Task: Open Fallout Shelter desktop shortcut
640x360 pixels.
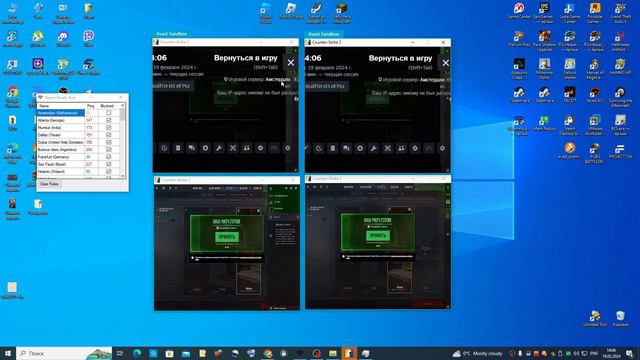Action: pyautogui.click(x=570, y=69)
